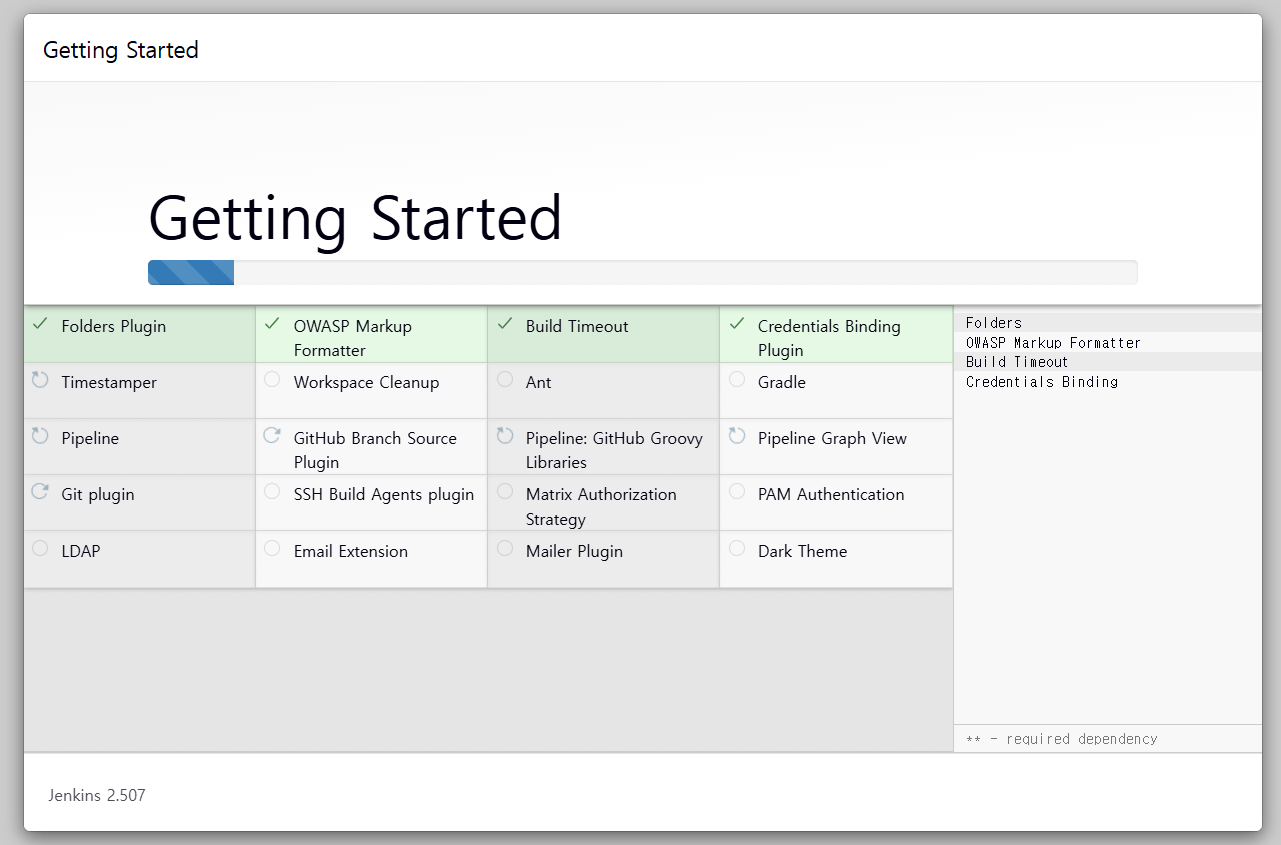Click the pending circle beside PAM Authentication
Image resolution: width=1281 pixels, height=845 pixels.
pyautogui.click(x=737, y=492)
